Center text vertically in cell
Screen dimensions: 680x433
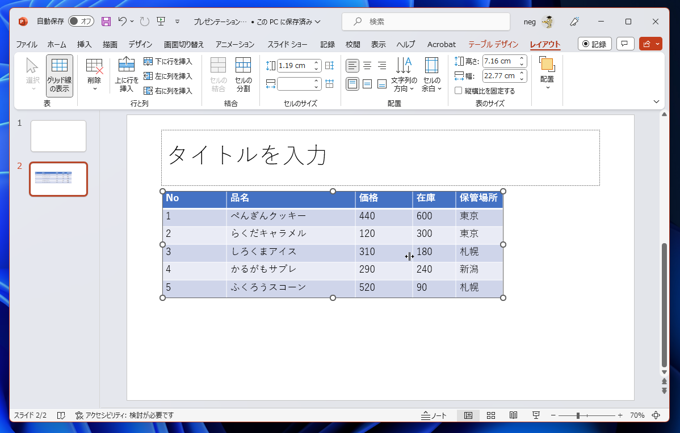367,84
